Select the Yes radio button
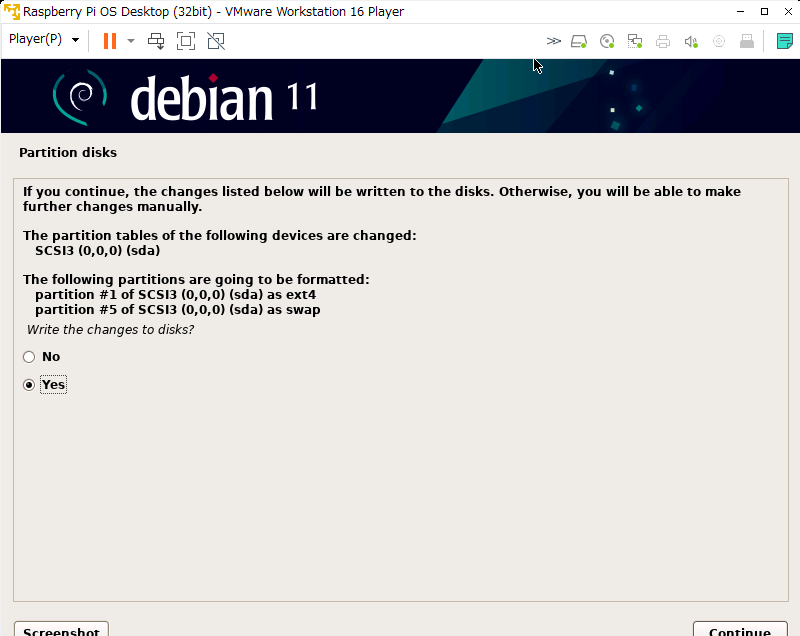 29,385
